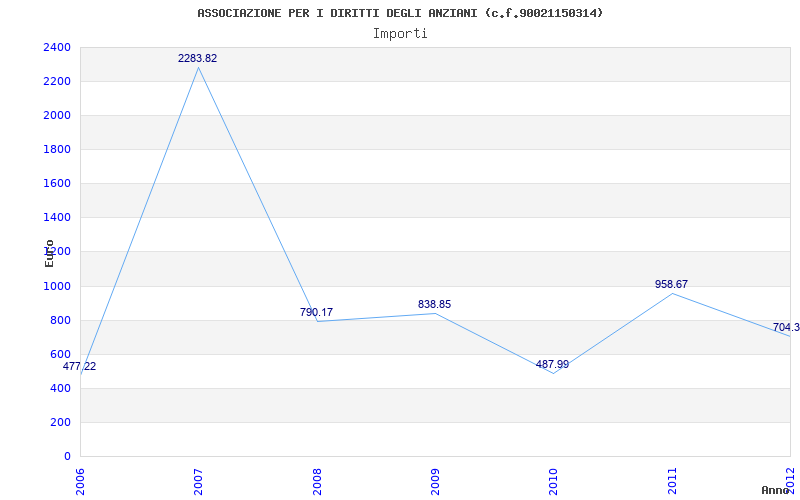
Task: Click the 1800 y-axis value
Action: 57,150
